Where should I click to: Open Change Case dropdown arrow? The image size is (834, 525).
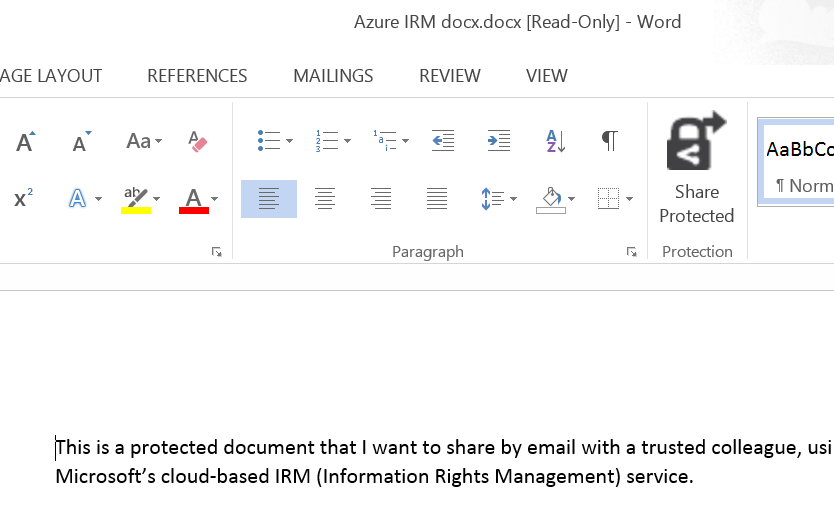tap(159, 141)
